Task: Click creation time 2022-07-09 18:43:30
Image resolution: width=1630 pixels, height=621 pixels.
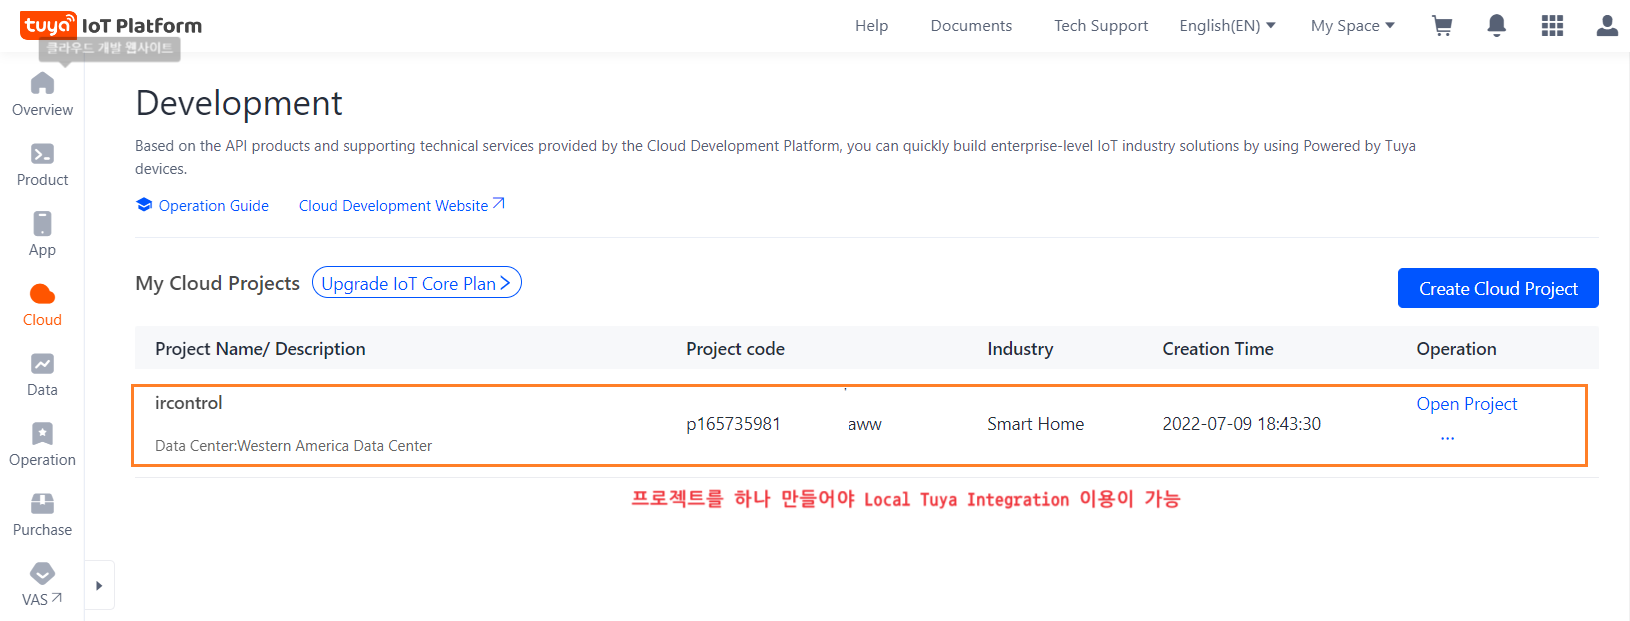Action: click(x=1241, y=424)
